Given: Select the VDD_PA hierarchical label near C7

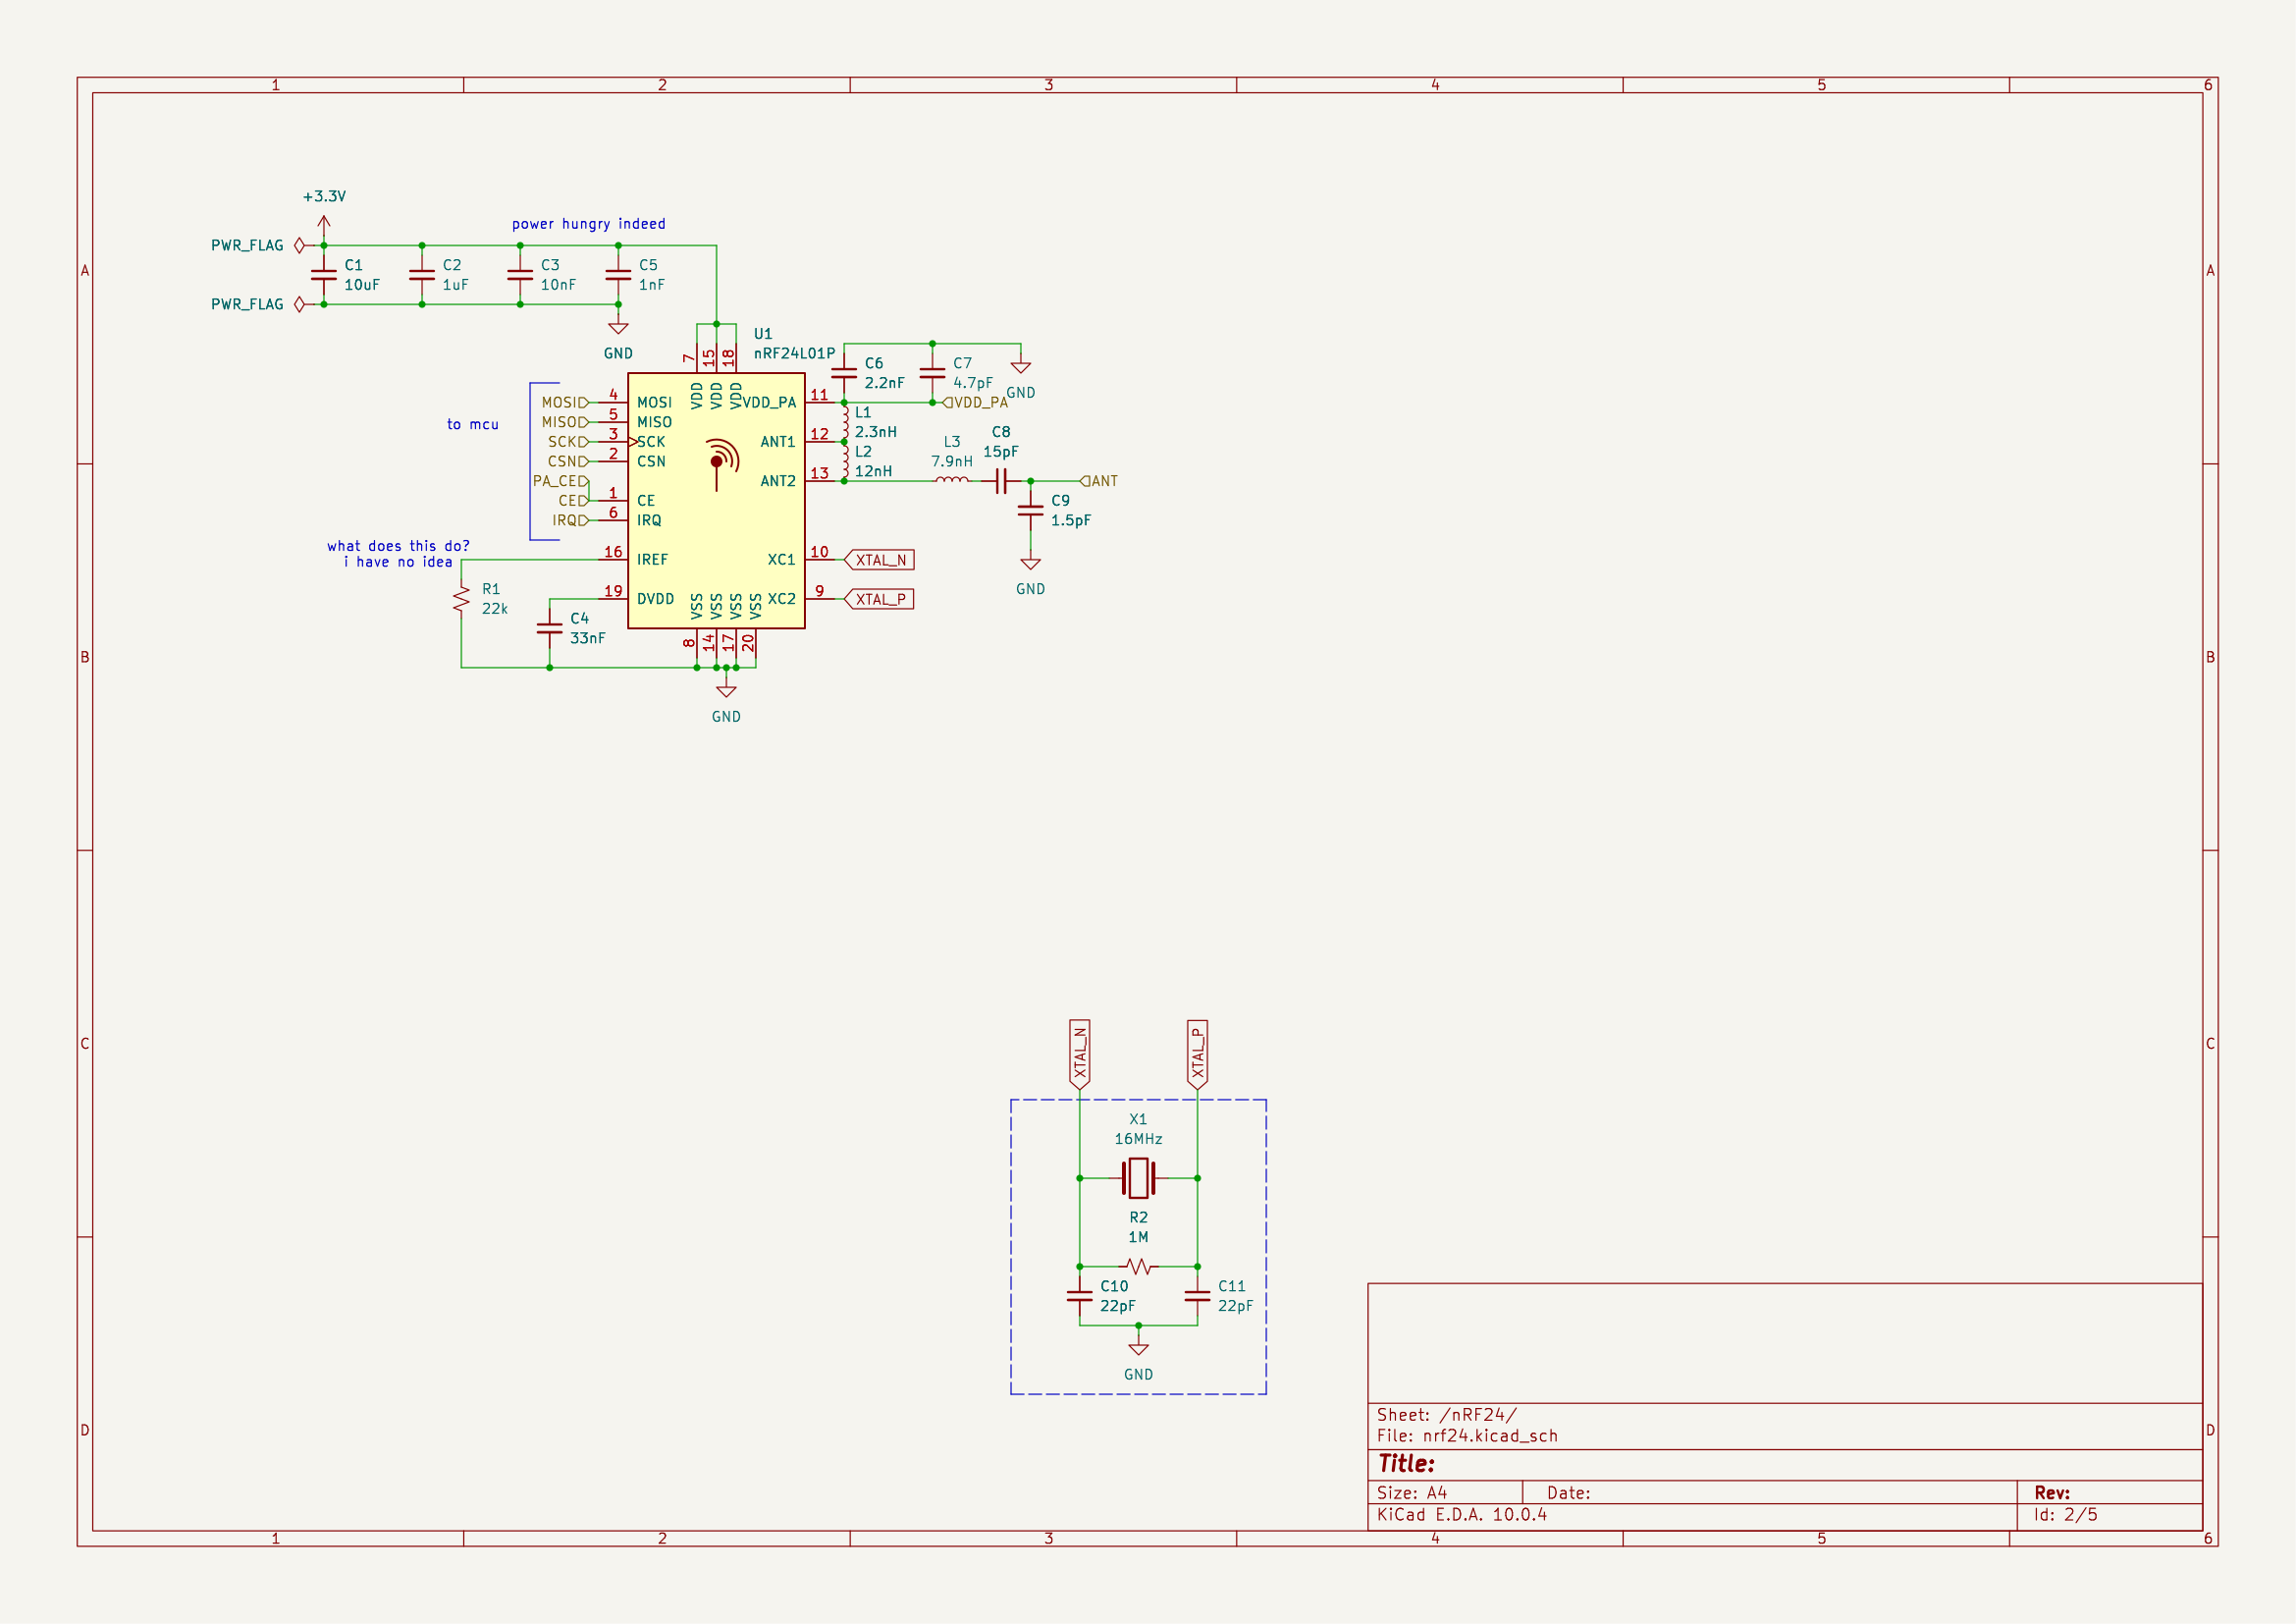Looking at the screenshot, I should (975, 403).
